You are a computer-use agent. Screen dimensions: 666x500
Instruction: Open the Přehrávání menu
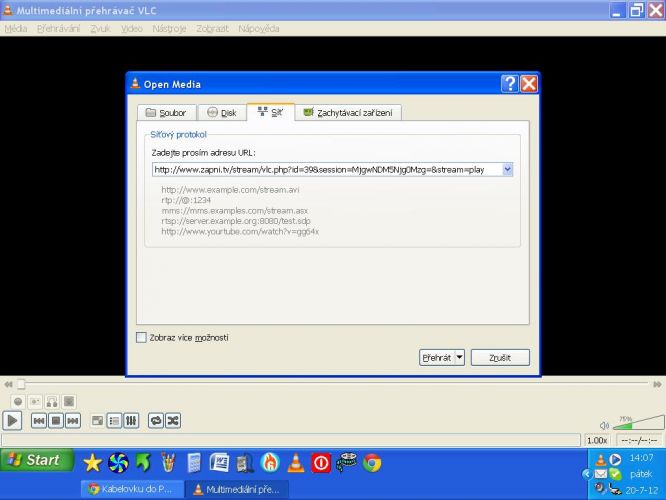(58, 28)
